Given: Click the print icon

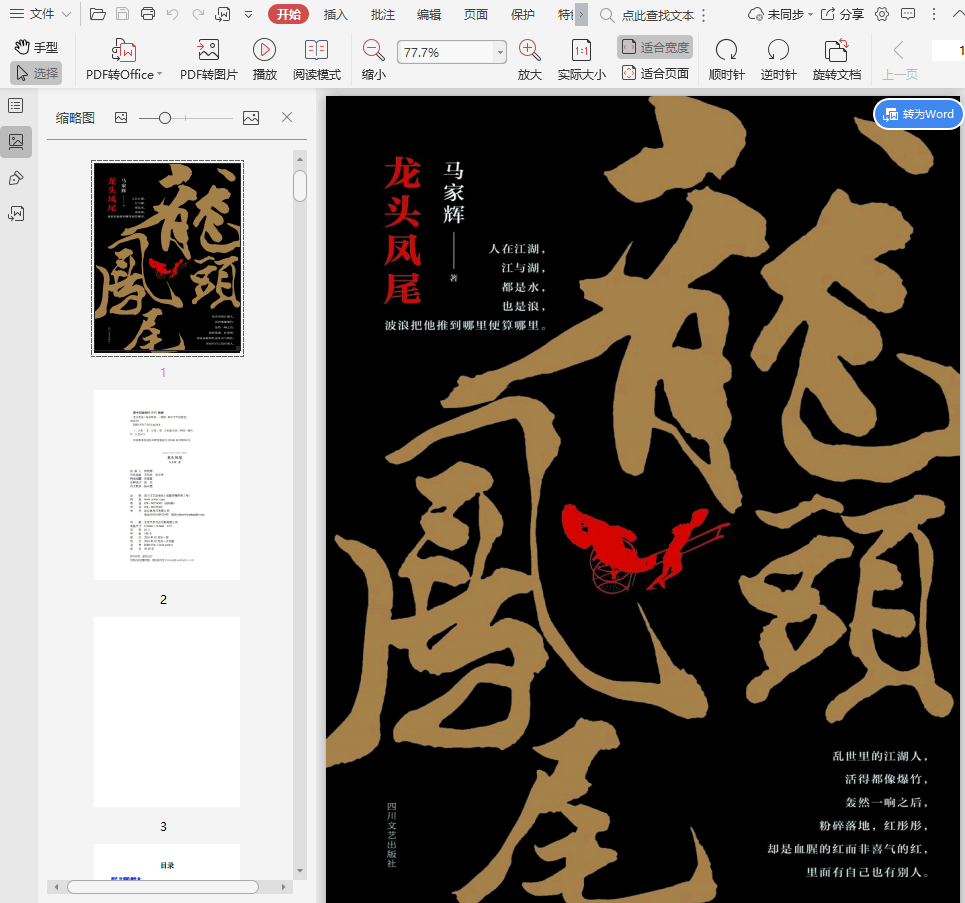Looking at the screenshot, I should 148,14.
